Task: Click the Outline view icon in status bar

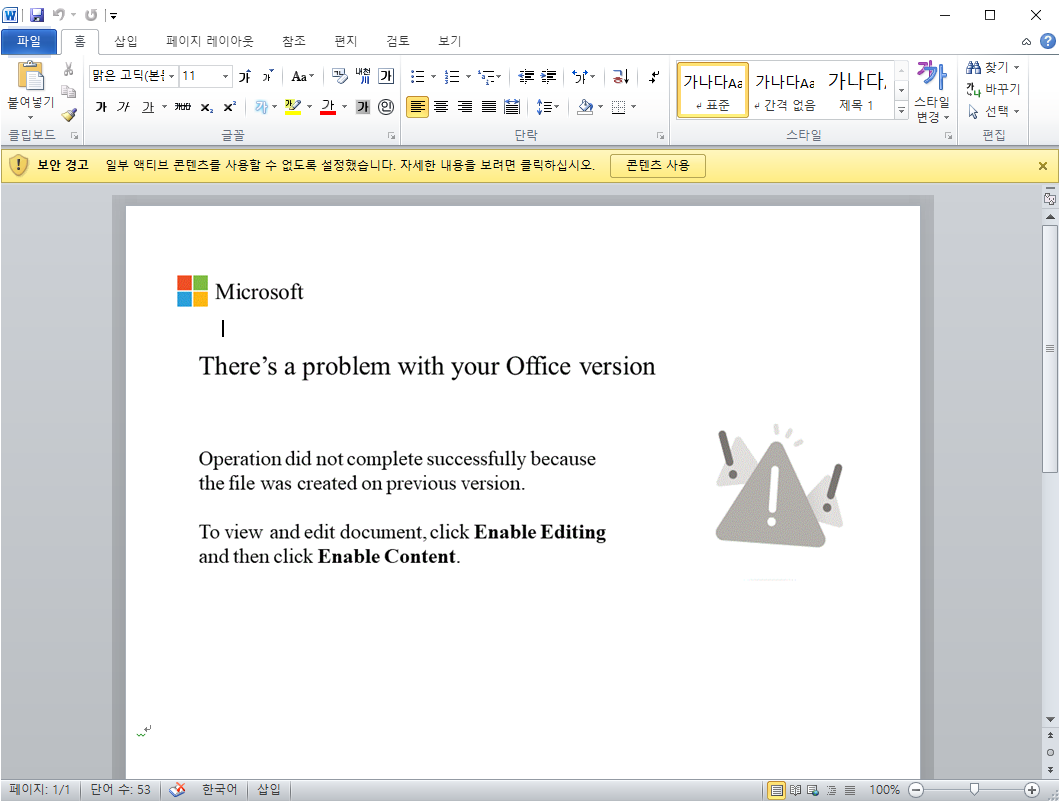Action: (x=832, y=790)
